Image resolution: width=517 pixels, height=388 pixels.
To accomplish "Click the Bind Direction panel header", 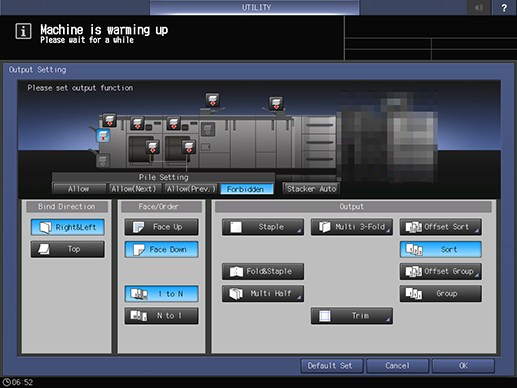I will [67, 207].
